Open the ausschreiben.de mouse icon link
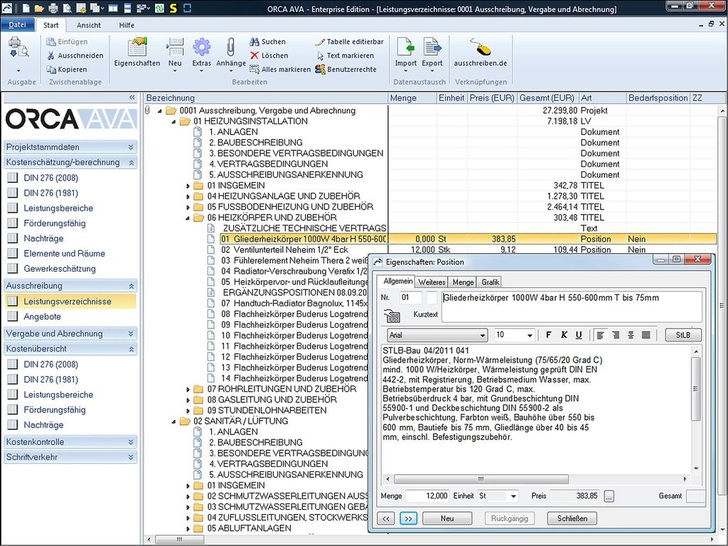The width and height of the screenshot is (728, 546). pos(480,52)
